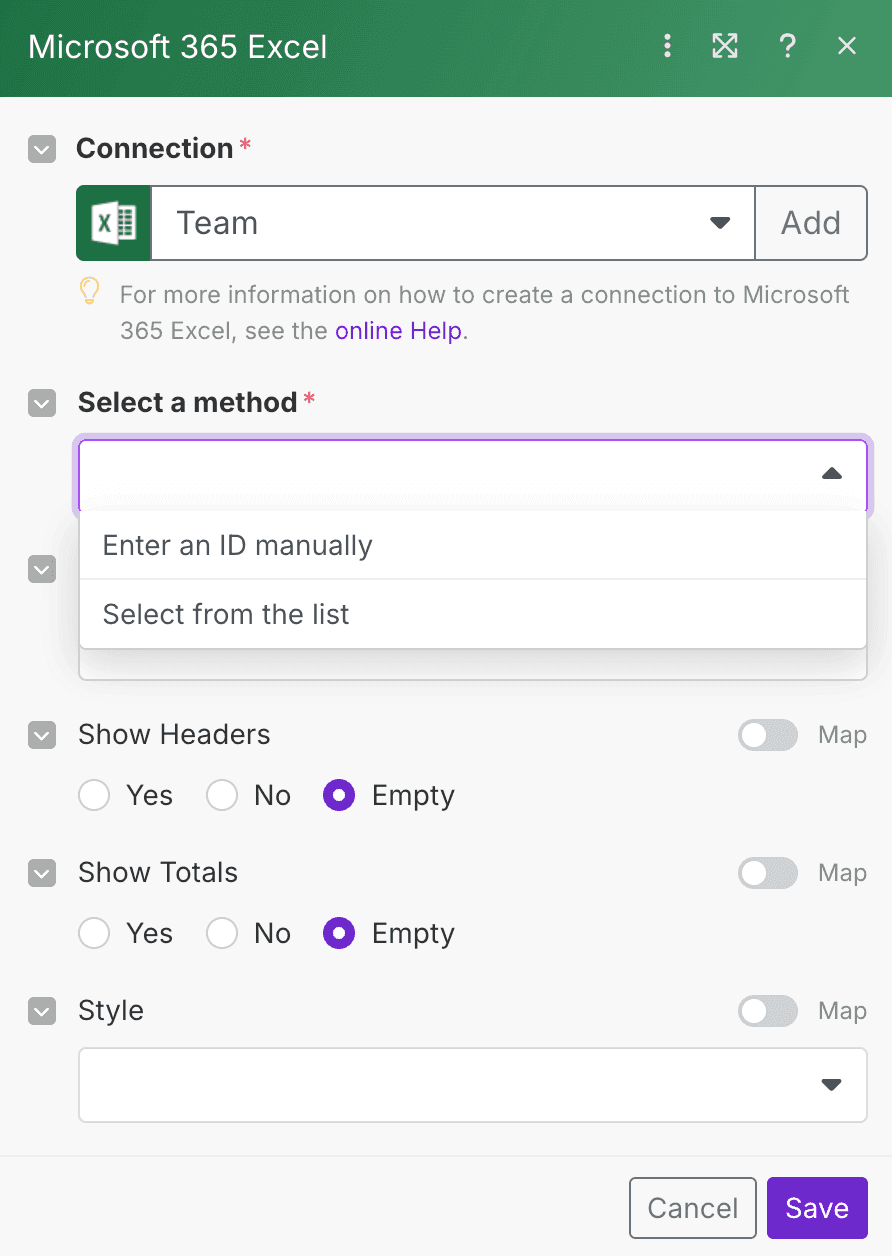Click the purple Save button

[817, 1208]
